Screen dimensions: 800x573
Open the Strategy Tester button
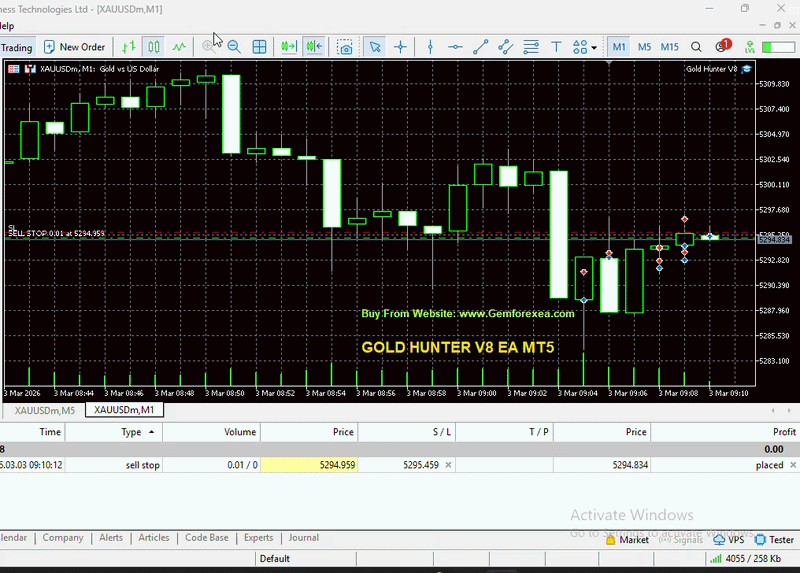(774, 540)
